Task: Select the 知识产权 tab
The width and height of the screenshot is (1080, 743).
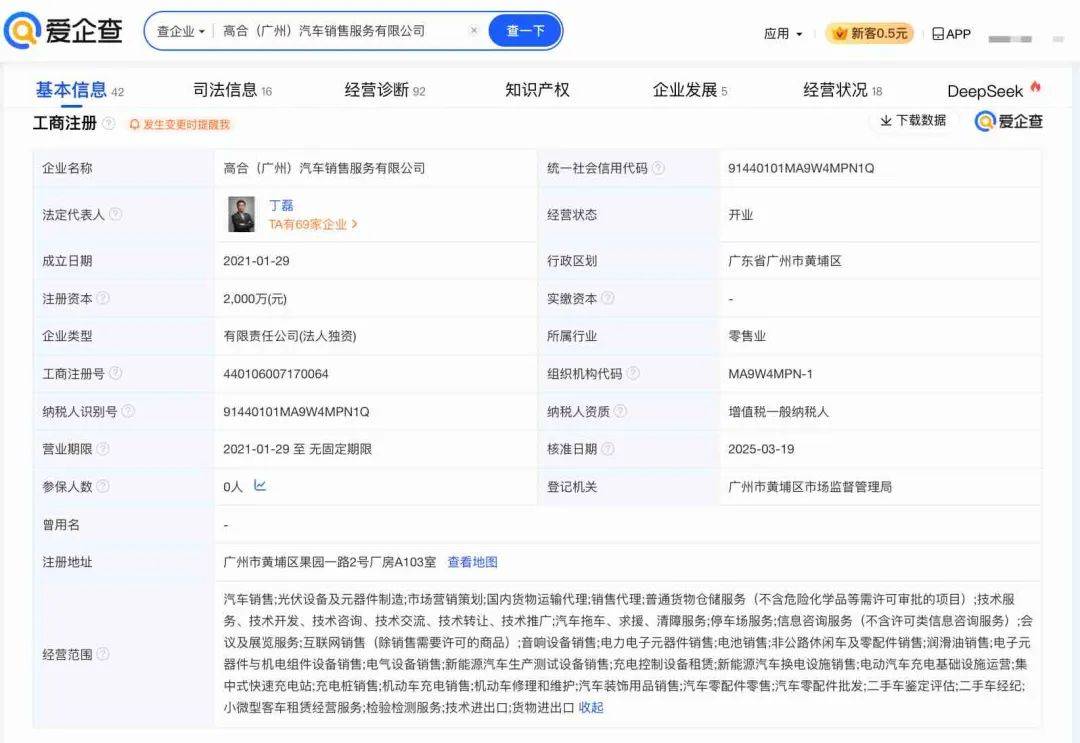Action: 537,90
